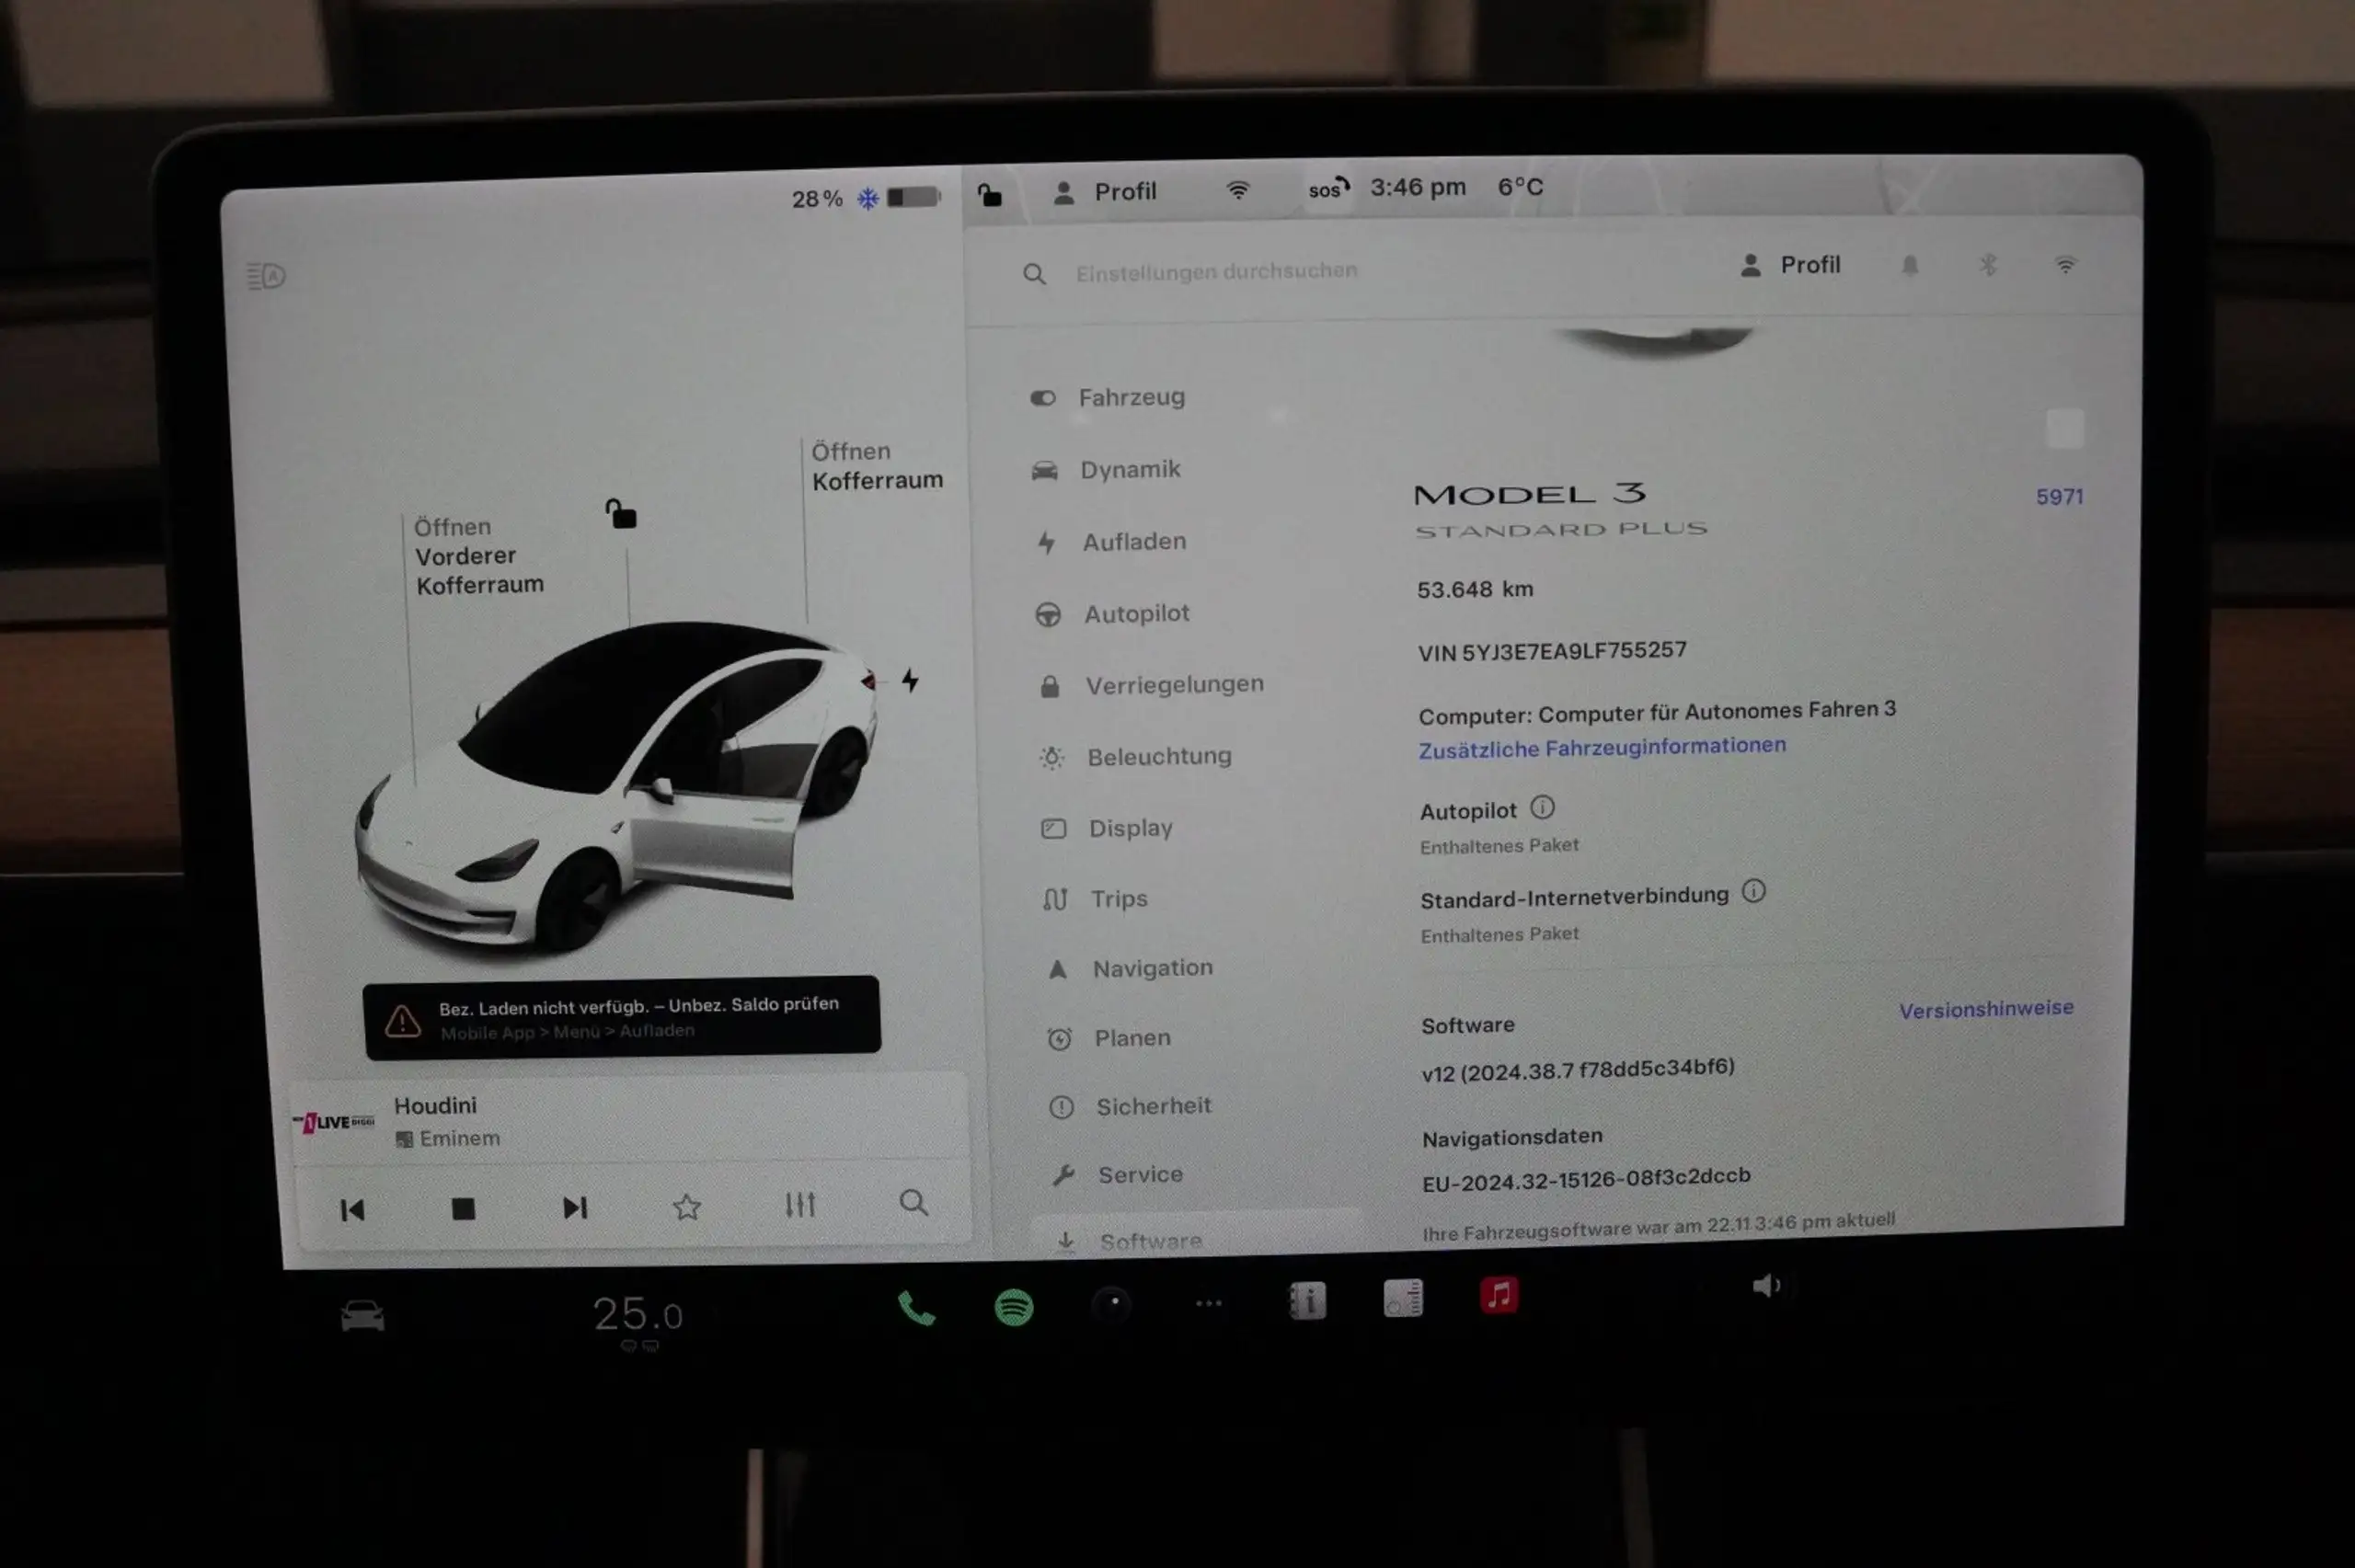Click Zusätzliche Fahrzeuginformationen link

[1601, 748]
